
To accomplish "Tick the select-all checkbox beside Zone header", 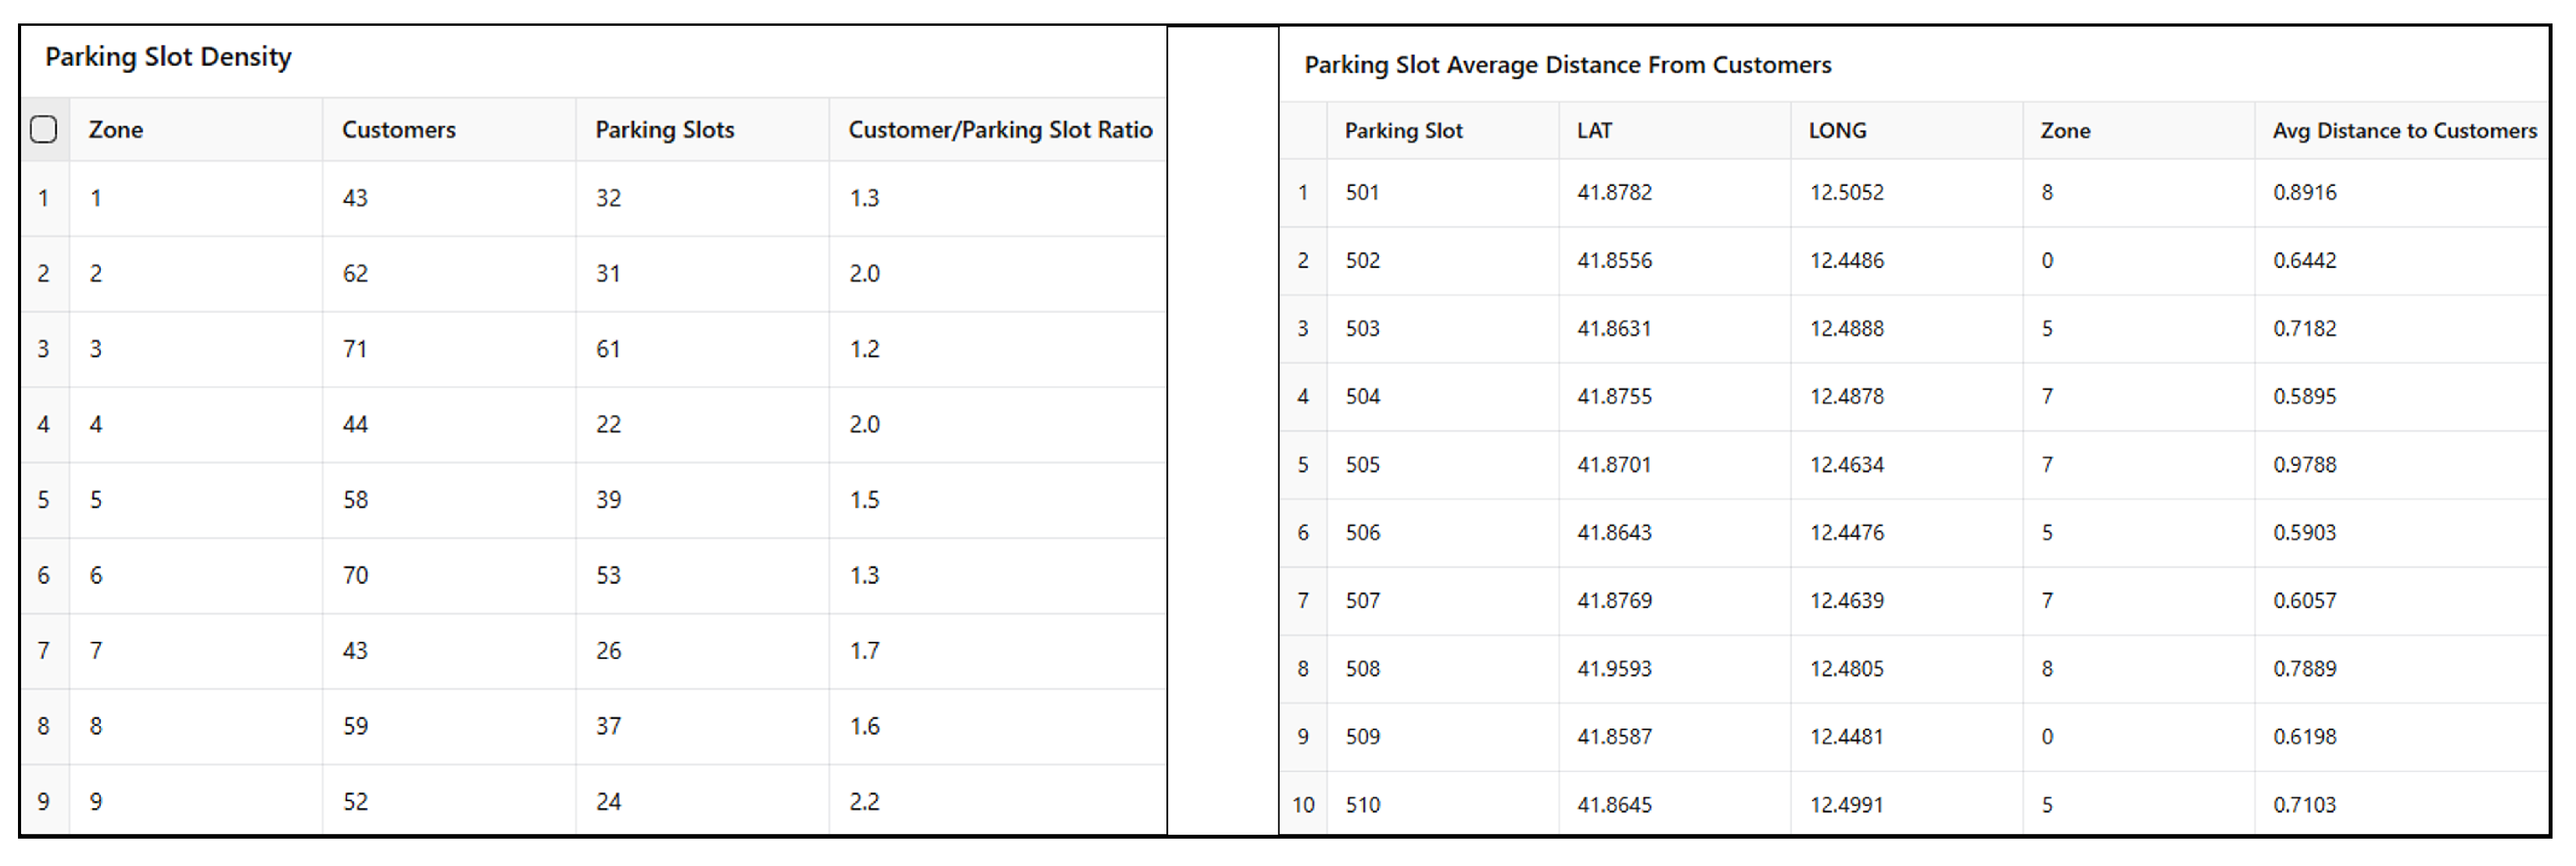I will click(x=44, y=130).
